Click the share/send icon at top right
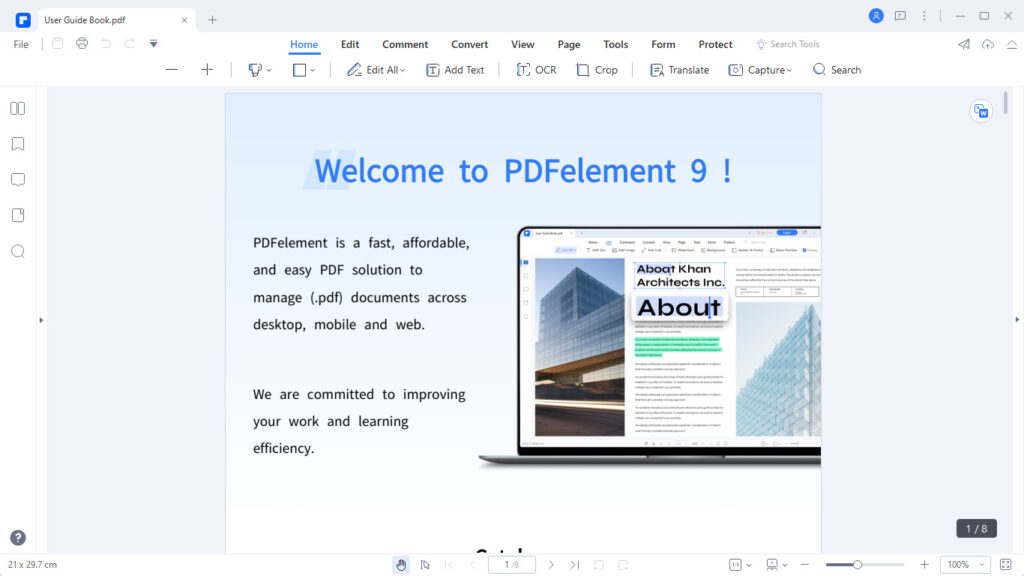 pos(964,44)
